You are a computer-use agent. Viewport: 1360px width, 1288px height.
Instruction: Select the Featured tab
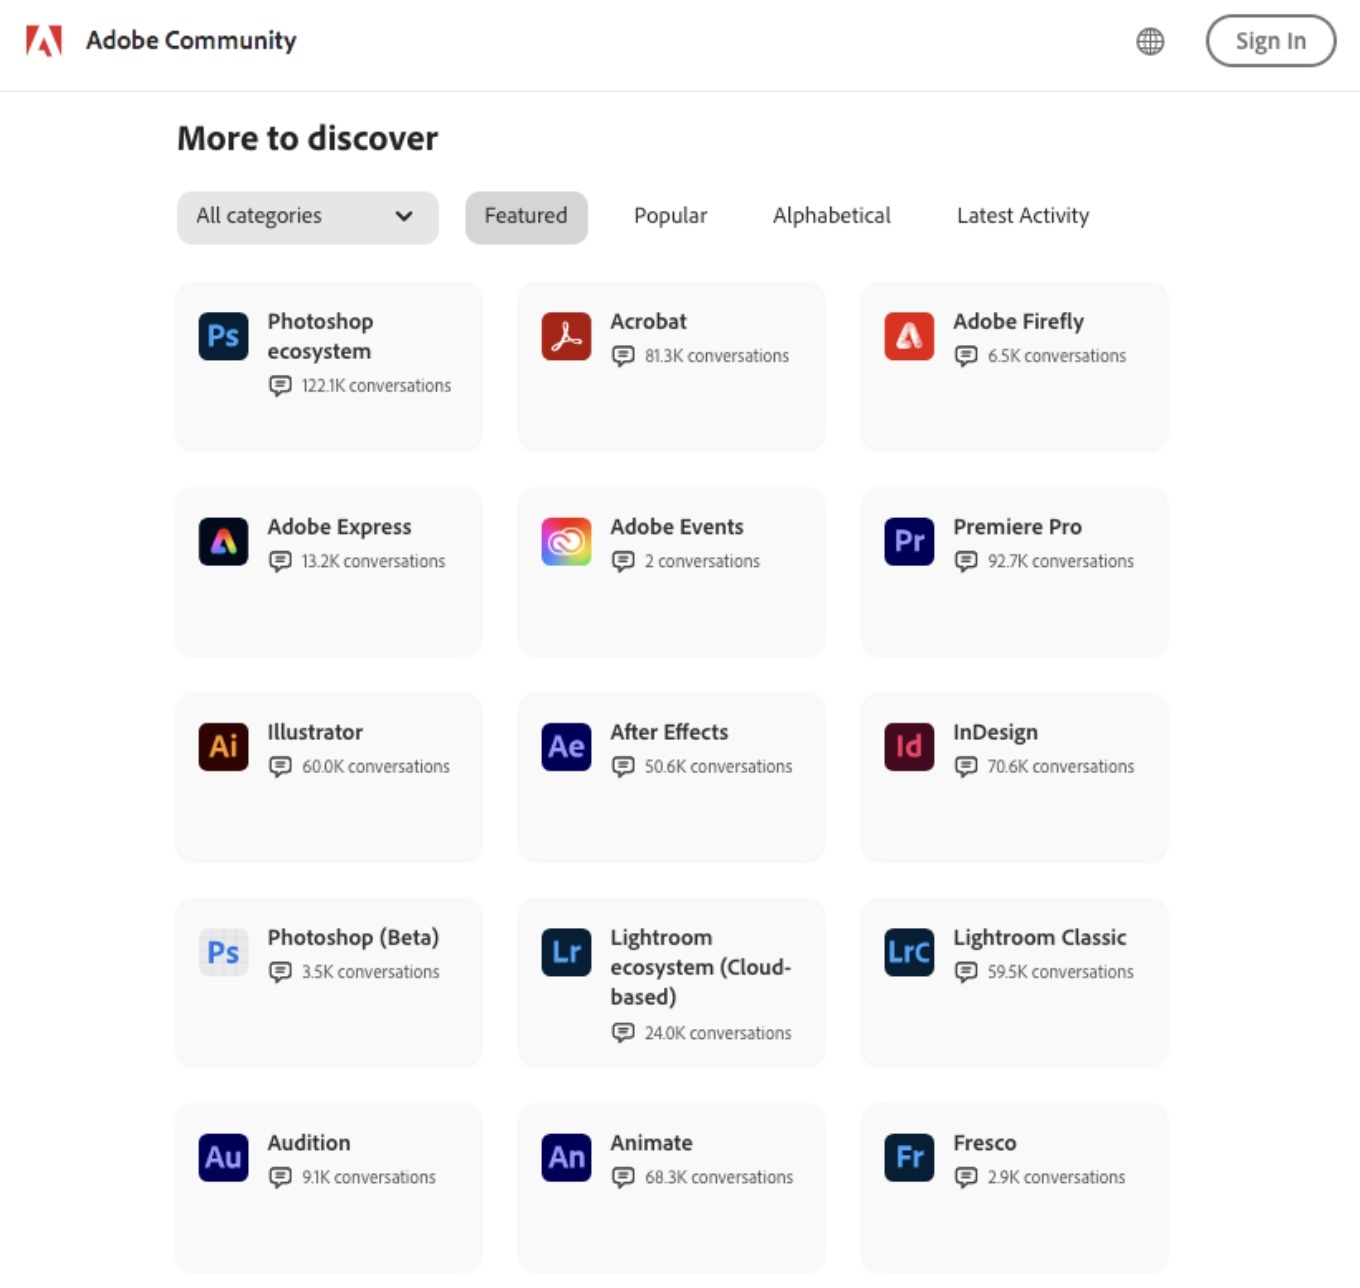pyautogui.click(x=526, y=217)
